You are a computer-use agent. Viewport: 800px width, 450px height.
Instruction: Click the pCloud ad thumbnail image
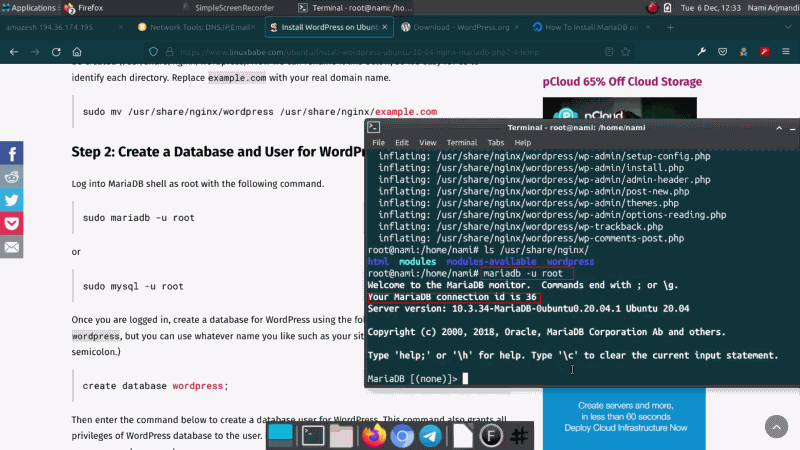(619, 108)
